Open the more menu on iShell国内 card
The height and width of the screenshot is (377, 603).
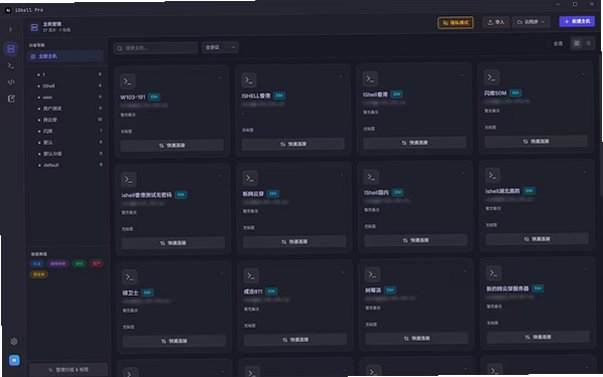[463, 173]
